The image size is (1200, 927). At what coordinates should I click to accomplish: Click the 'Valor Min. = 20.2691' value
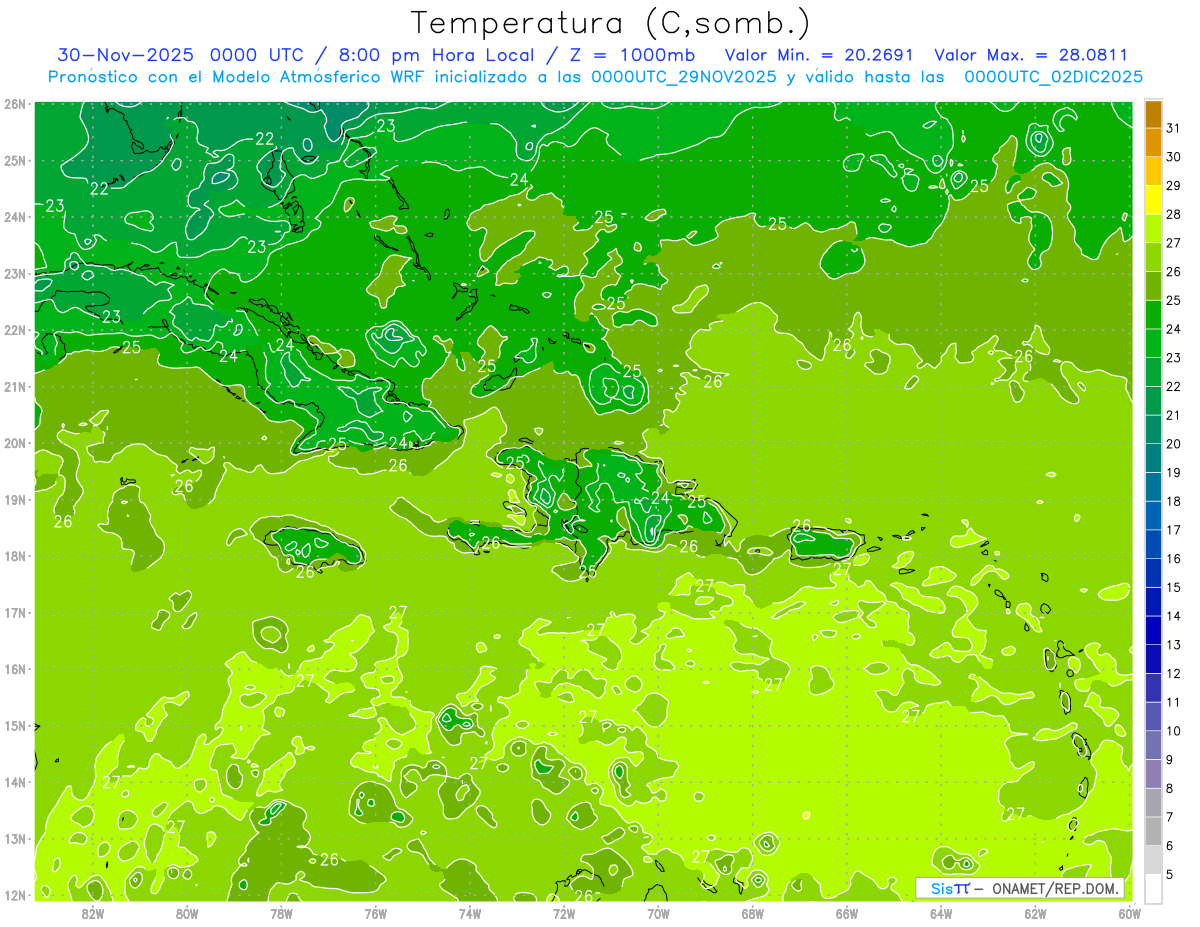(819, 55)
